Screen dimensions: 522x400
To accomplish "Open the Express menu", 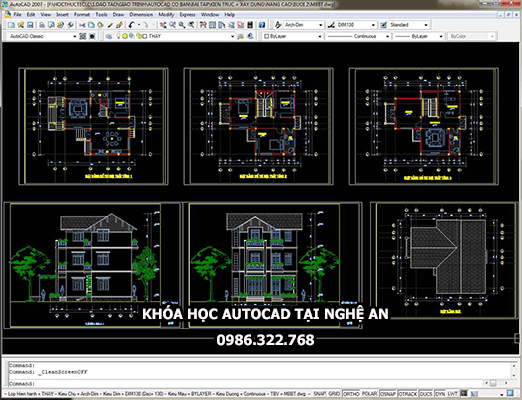I will tap(188, 15).
